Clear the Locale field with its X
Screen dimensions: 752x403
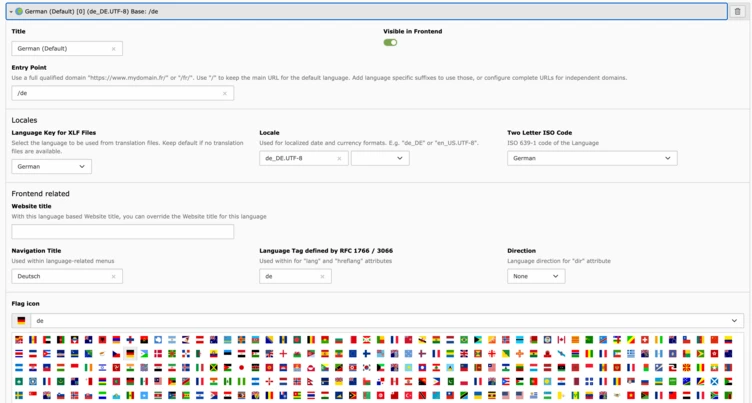(x=339, y=159)
